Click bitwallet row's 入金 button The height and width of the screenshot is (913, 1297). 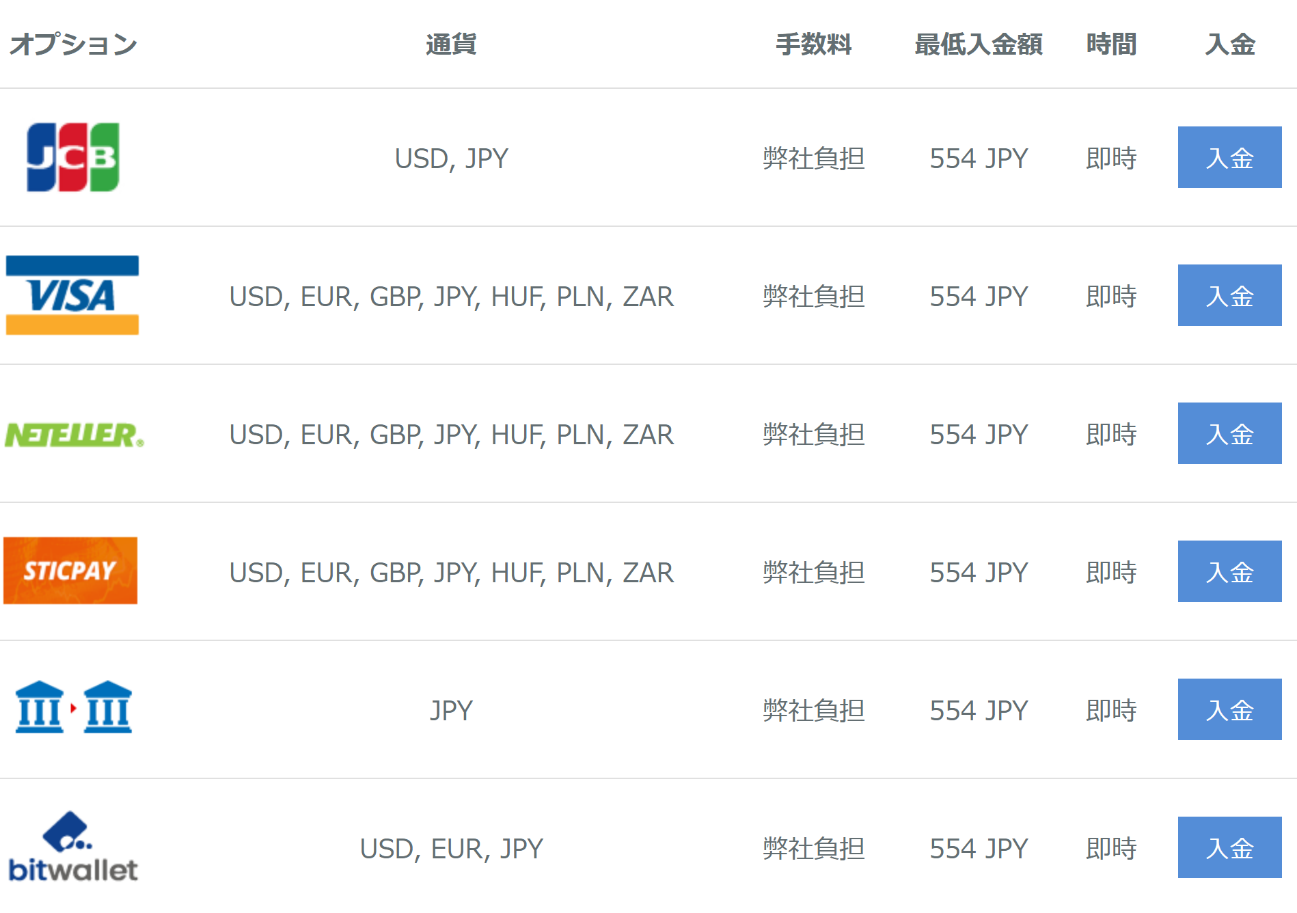click(1229, 847)
